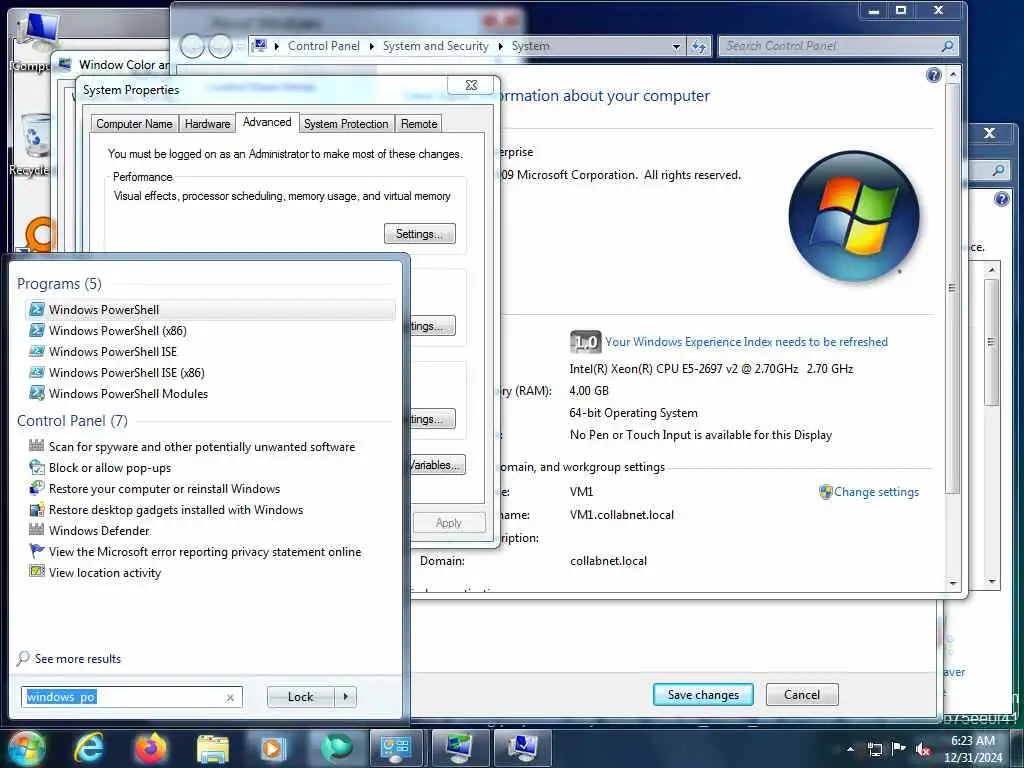This screenshot has width=1024, height=768.
Task: Switch to the Control Panel taskbar button
Action: coord(398,748)
